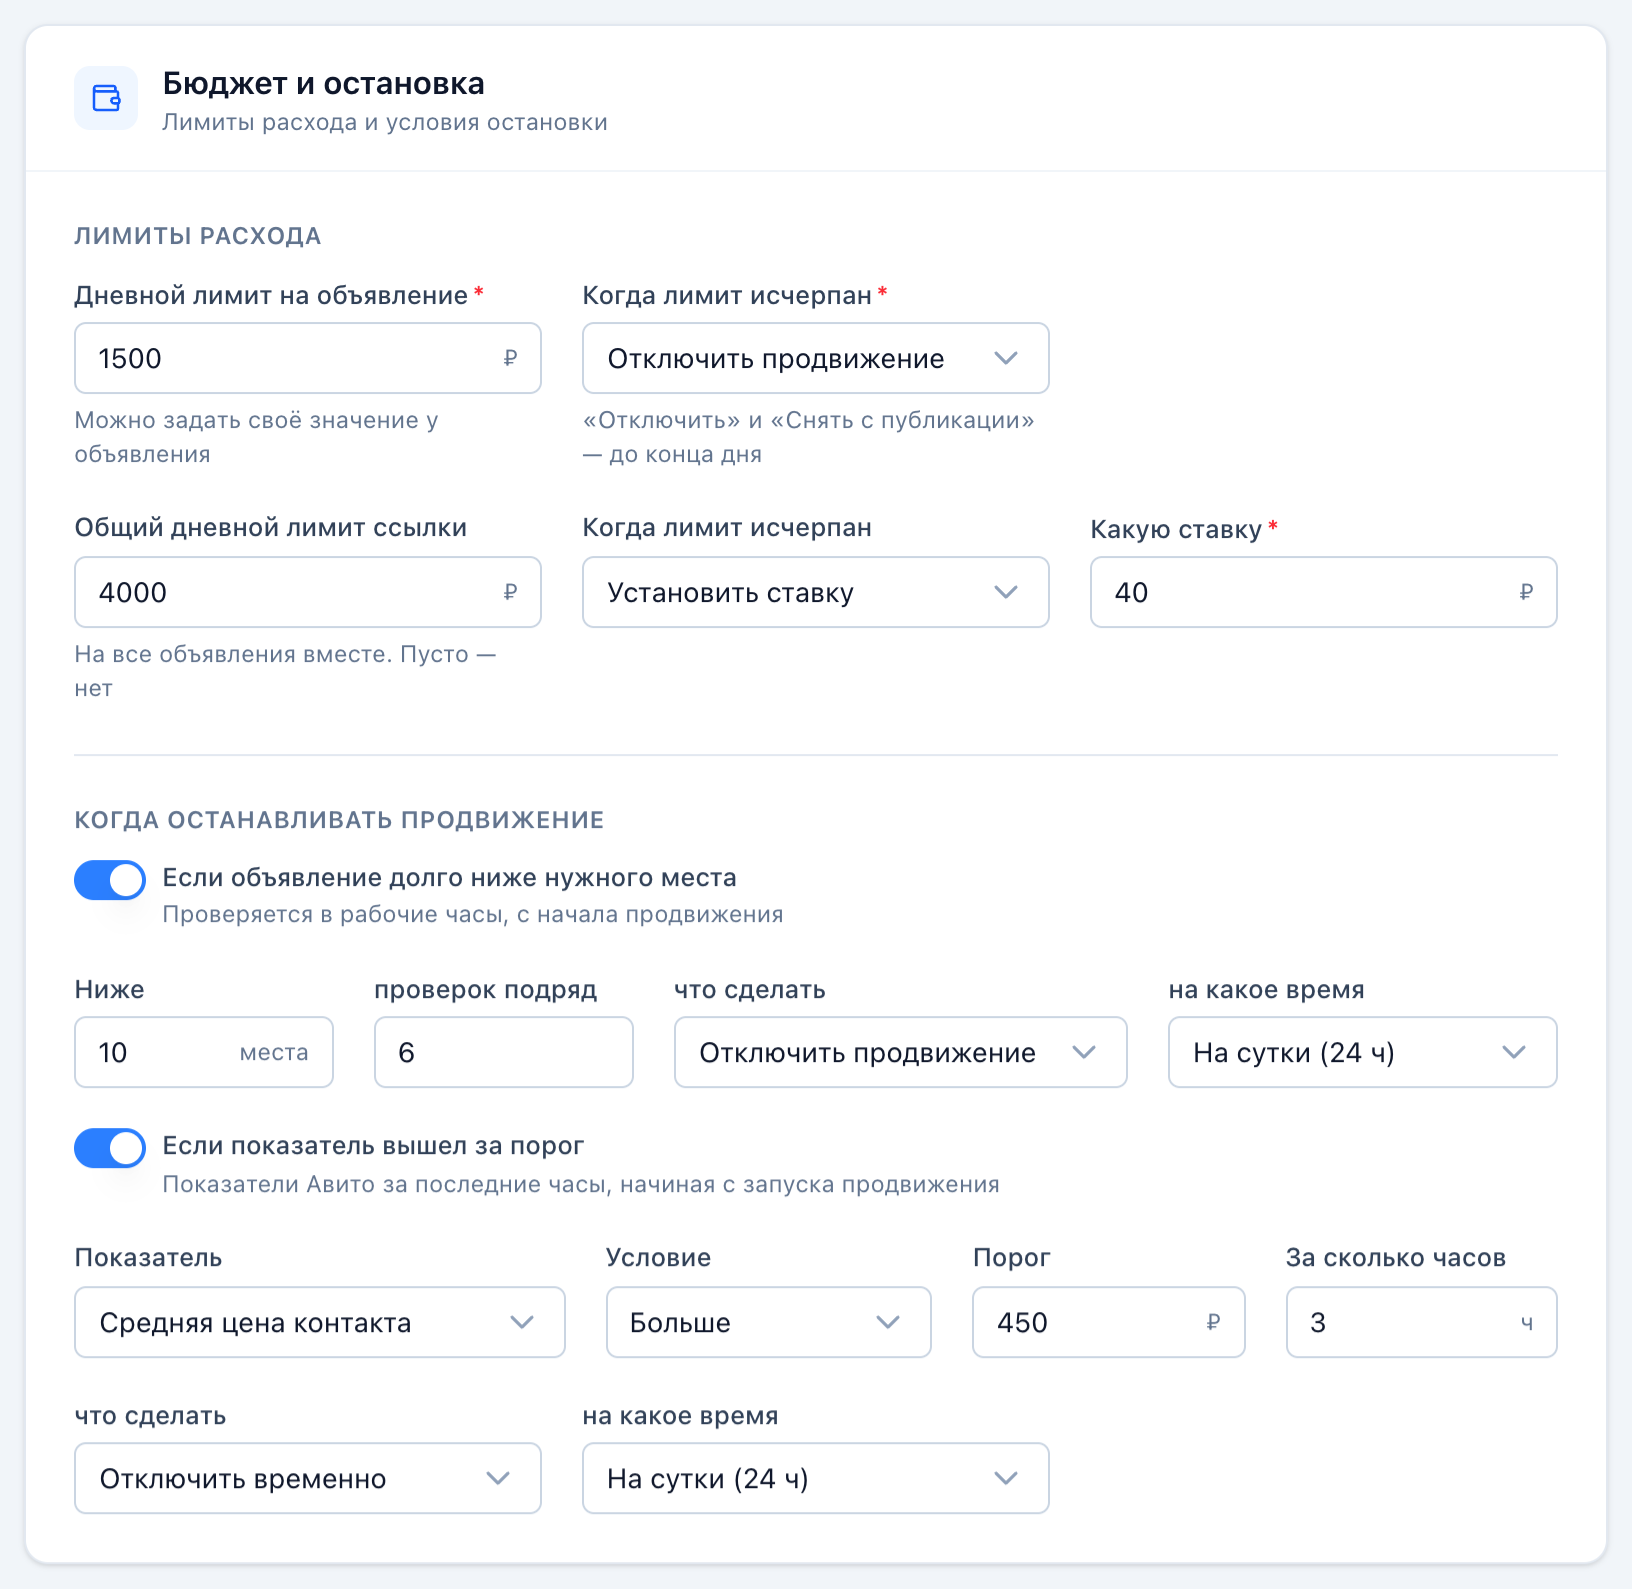Open the что сделать dropdown set to Отключить продвижение
The width and height of the screenshot is (1632, 1589).
coord(901,1052)
